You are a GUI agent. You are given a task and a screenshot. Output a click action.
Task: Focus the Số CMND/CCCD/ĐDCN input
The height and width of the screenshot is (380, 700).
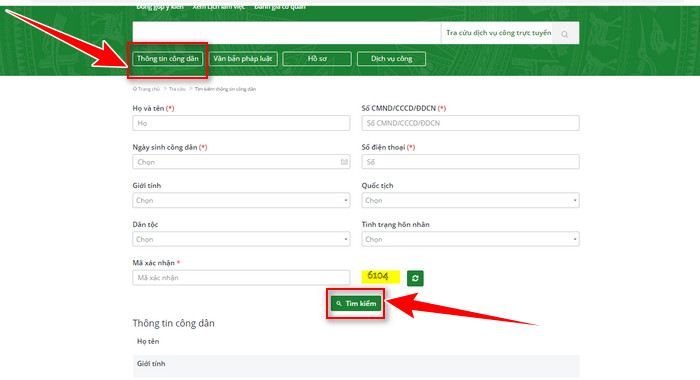coord(471,123)
